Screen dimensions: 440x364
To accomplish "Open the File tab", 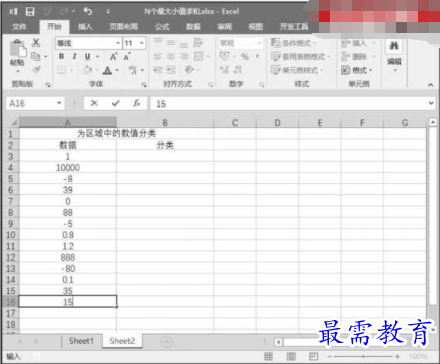I will 19,27.
